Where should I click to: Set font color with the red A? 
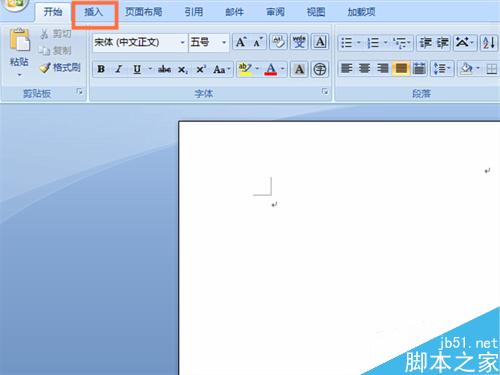(271, 69)
